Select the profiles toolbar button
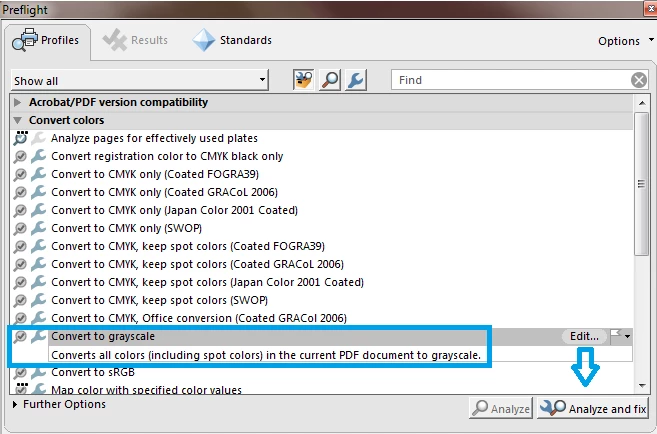Screen dimensions: 657x434 (304, 80)
